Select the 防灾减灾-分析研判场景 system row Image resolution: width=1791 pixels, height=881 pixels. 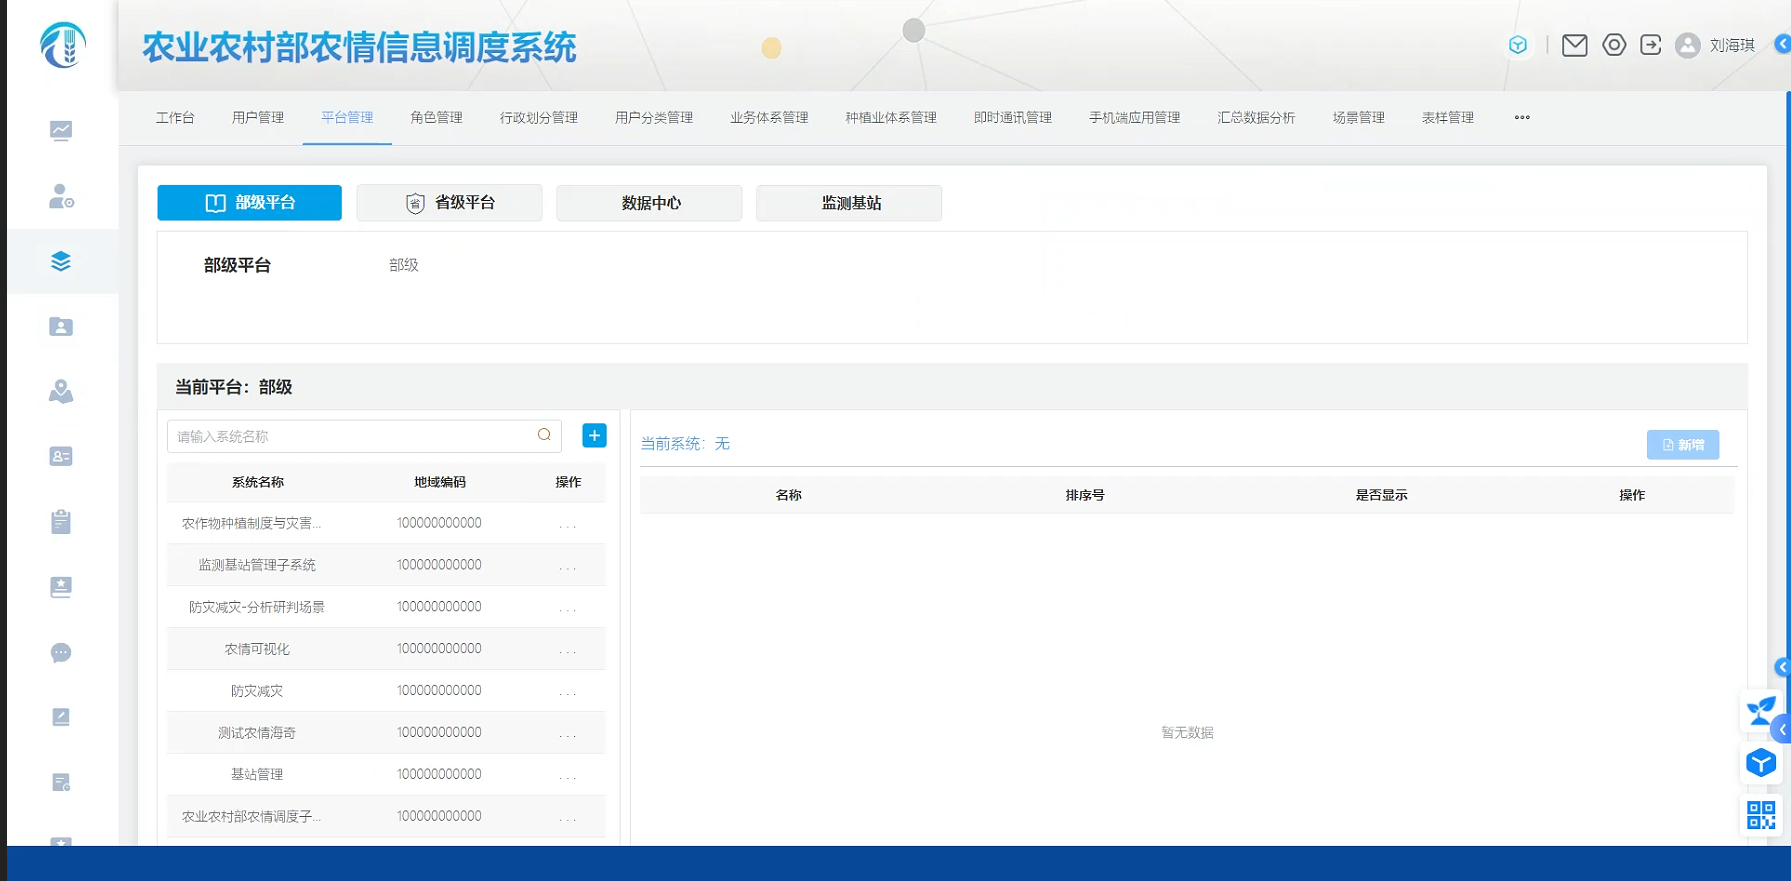[x=386, y=607]
